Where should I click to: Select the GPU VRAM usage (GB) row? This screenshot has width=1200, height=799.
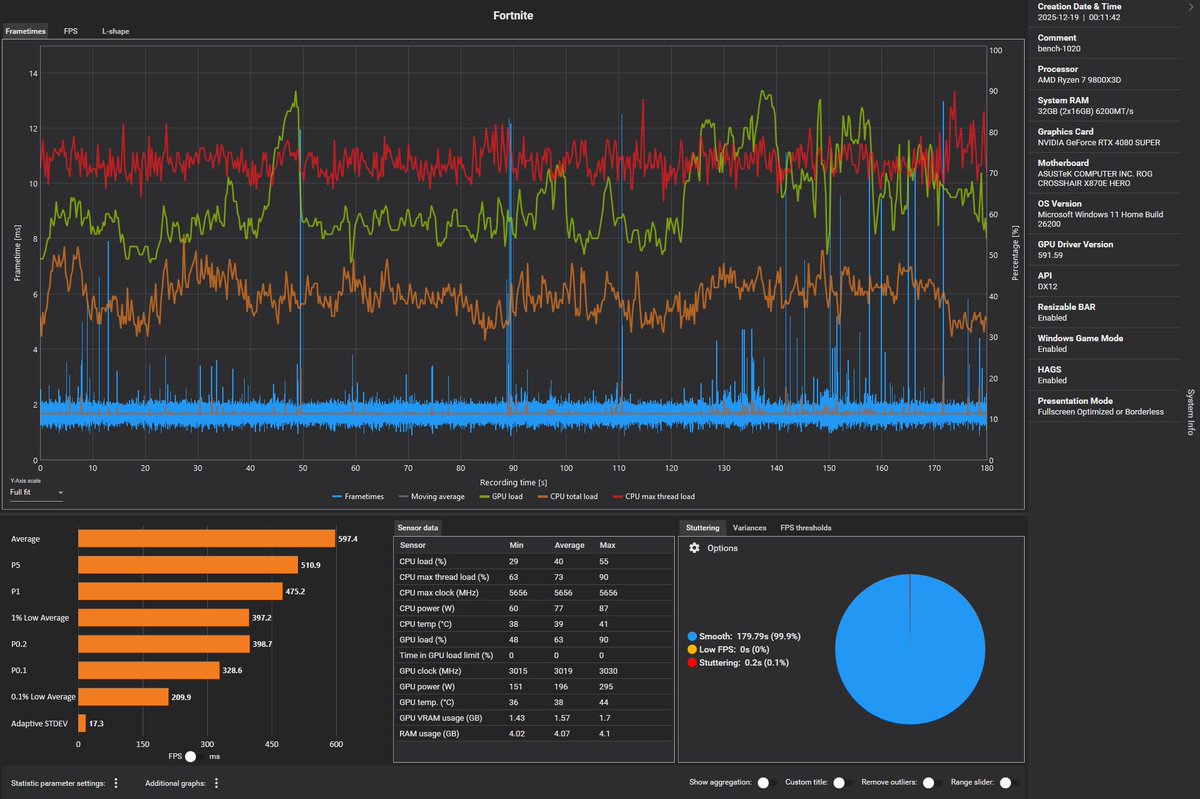click(534, 717)
